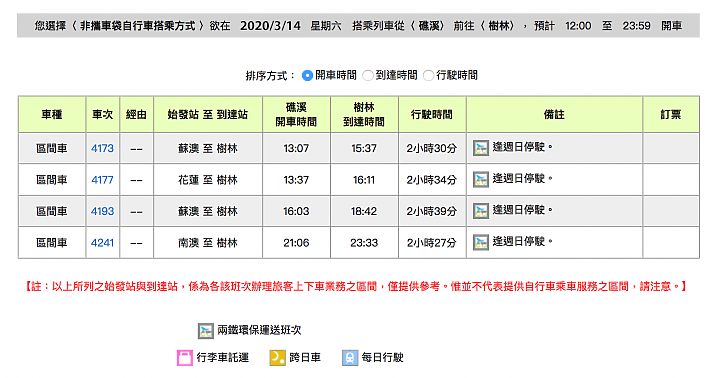Click travel duration 2小時27分
Viewport: 720px width, 378px height.
[432, 243]
